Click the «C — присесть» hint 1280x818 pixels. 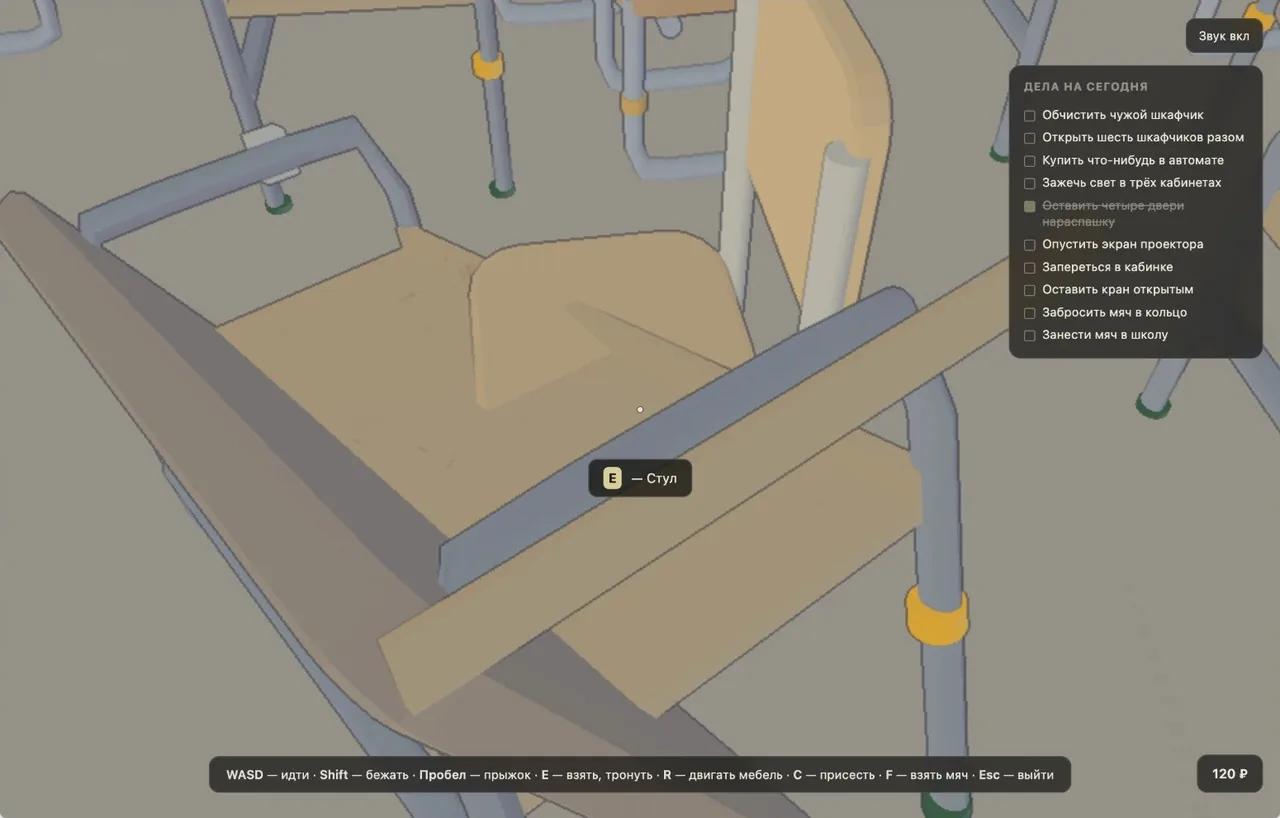tap(834, 775)
